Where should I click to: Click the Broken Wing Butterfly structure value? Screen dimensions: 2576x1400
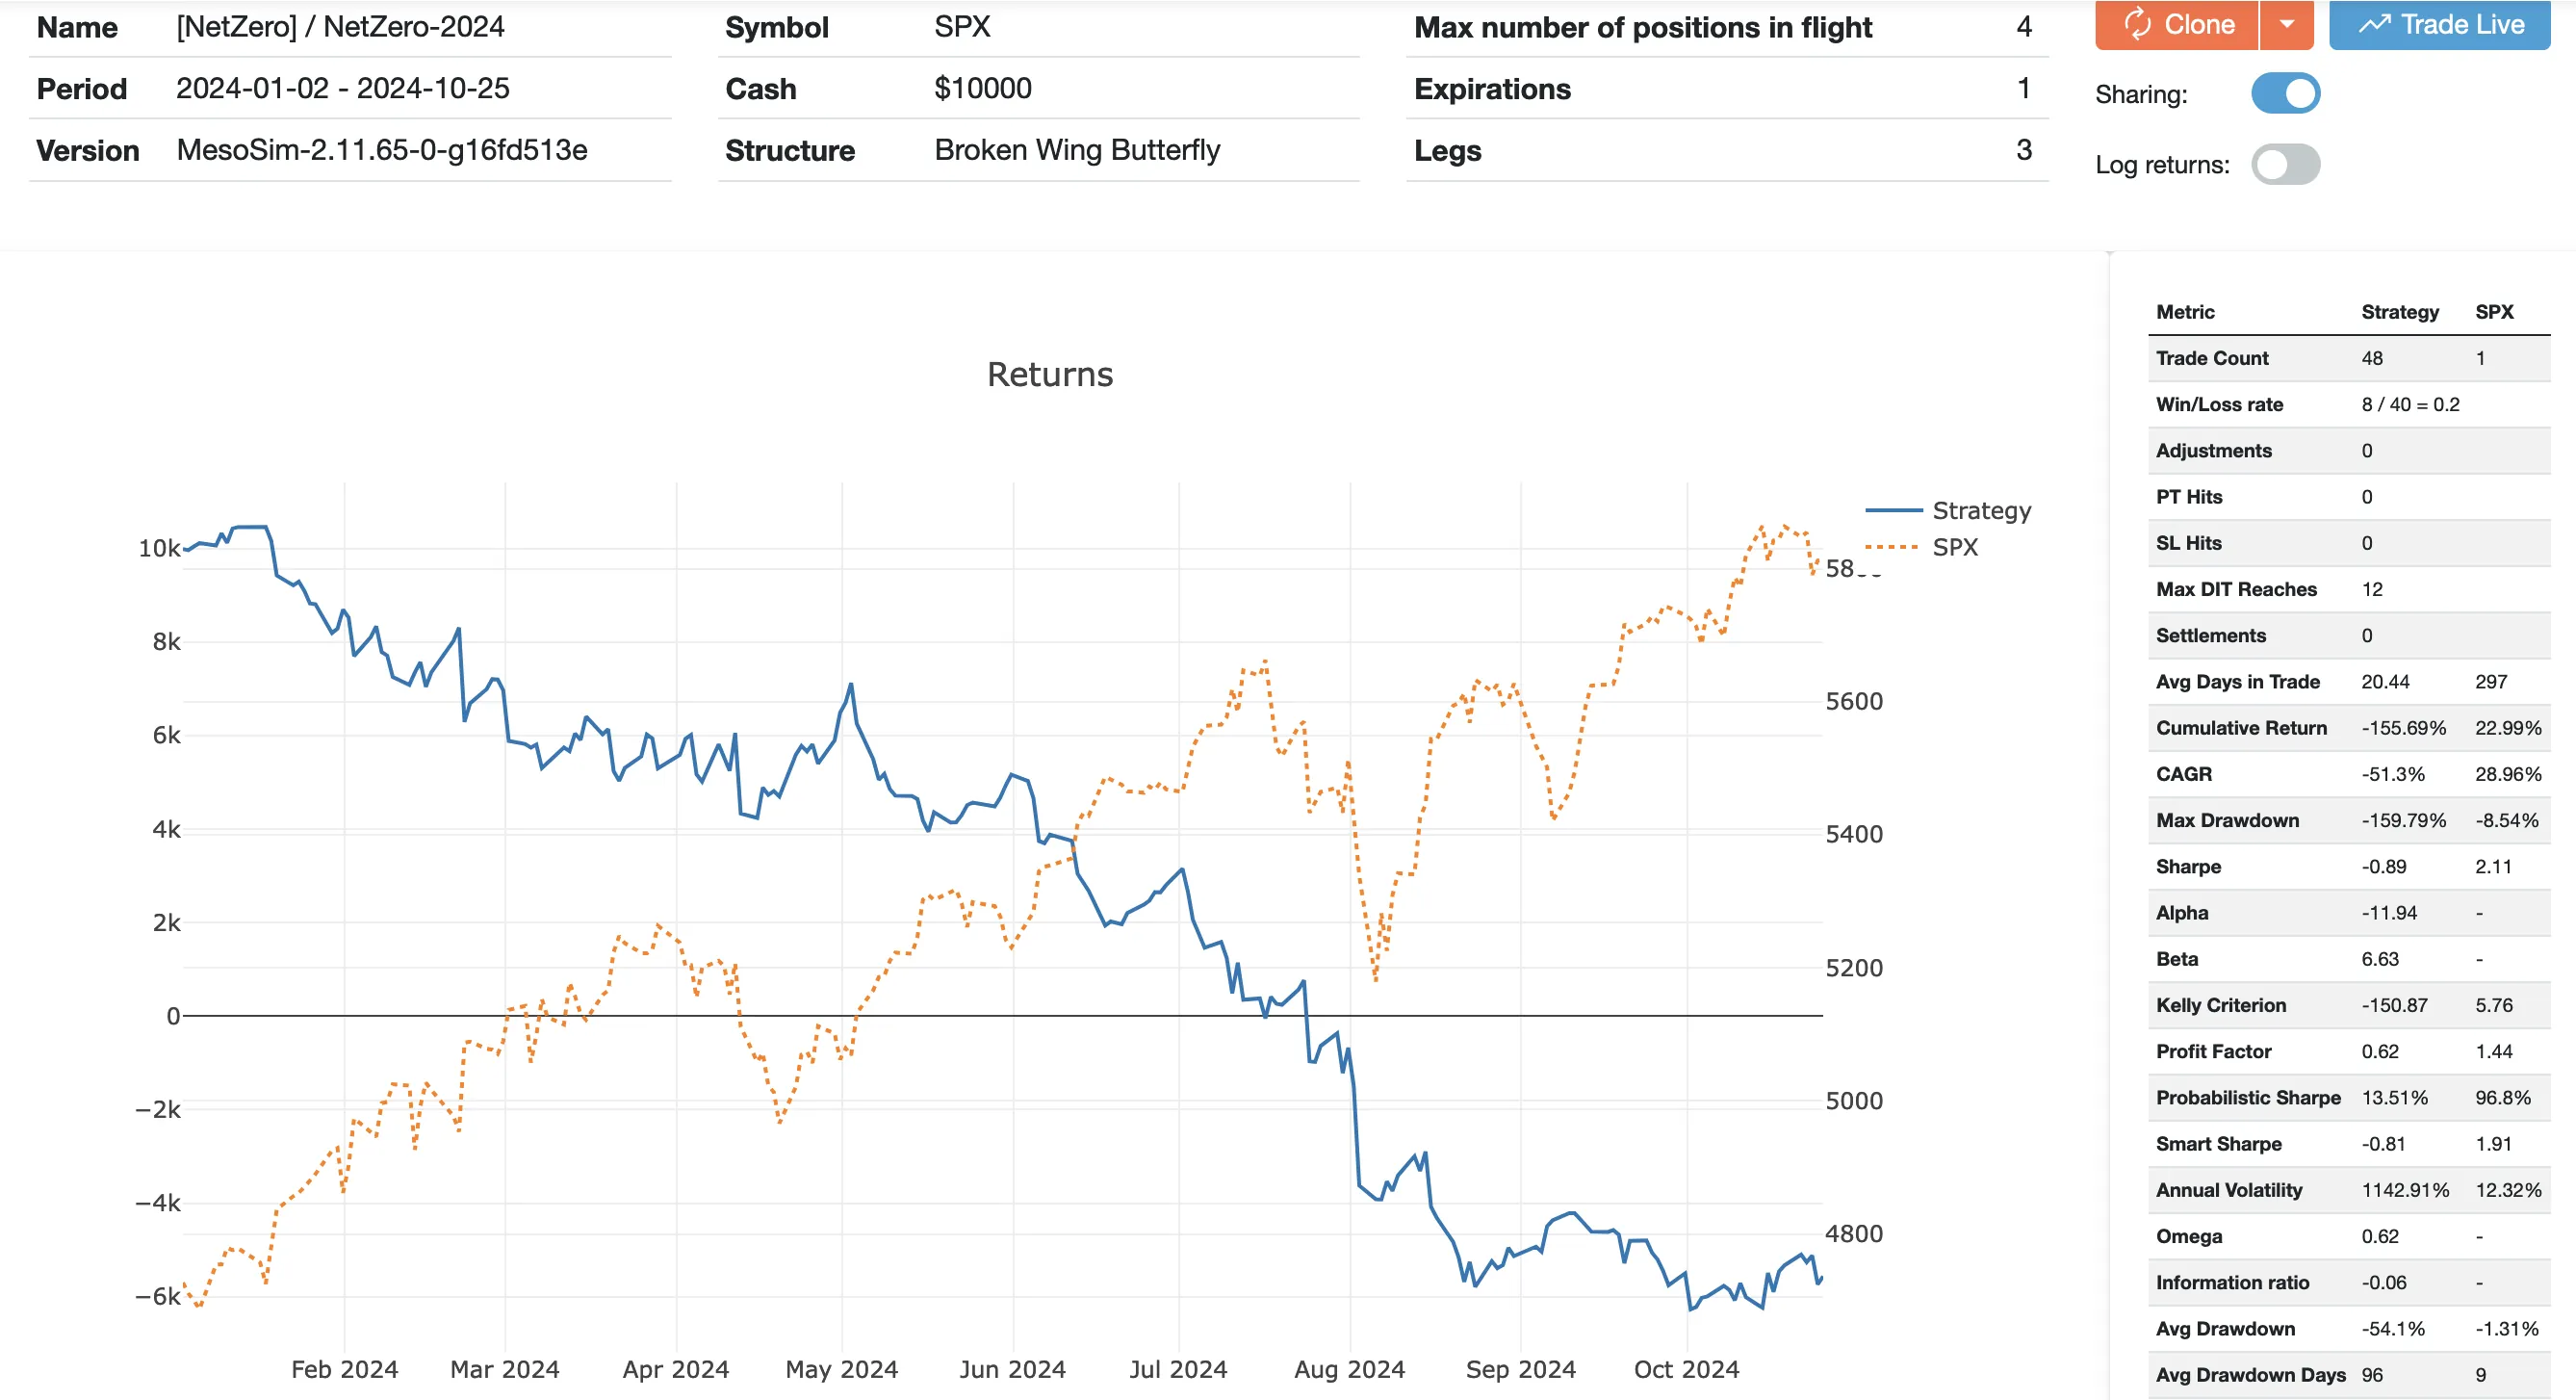tap(1077, 150)
